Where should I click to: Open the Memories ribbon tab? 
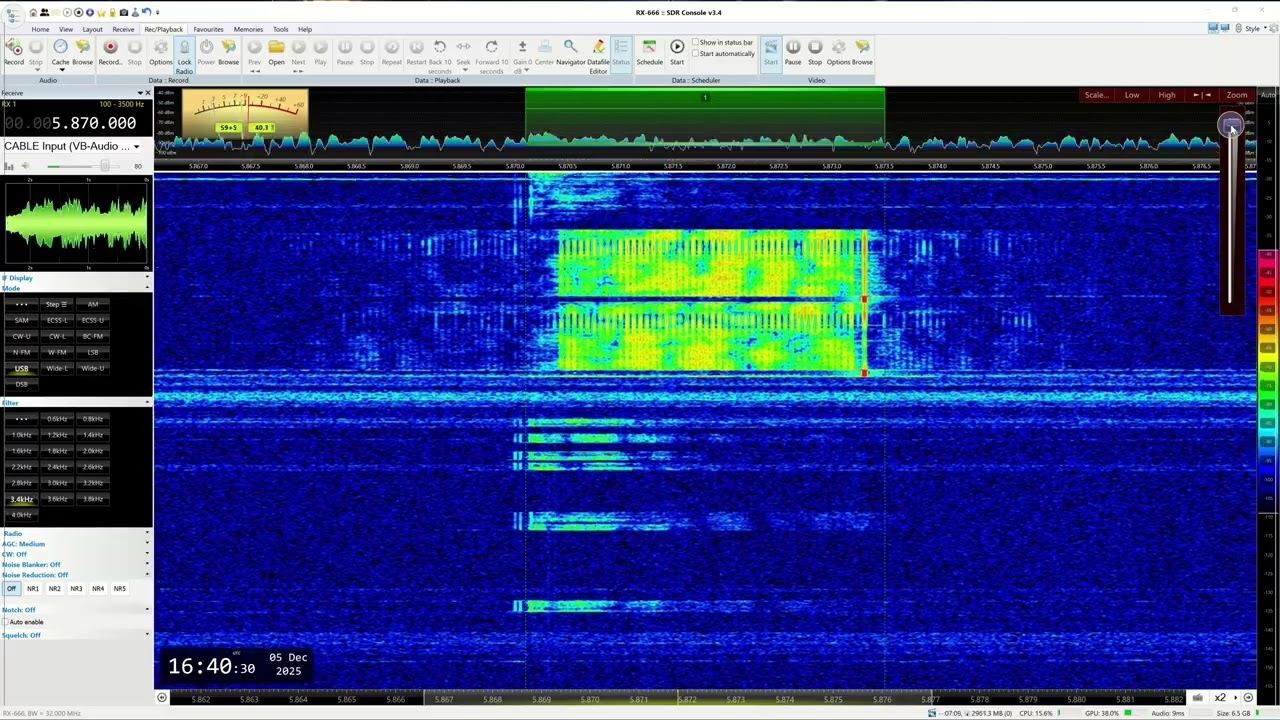[248, 29]
